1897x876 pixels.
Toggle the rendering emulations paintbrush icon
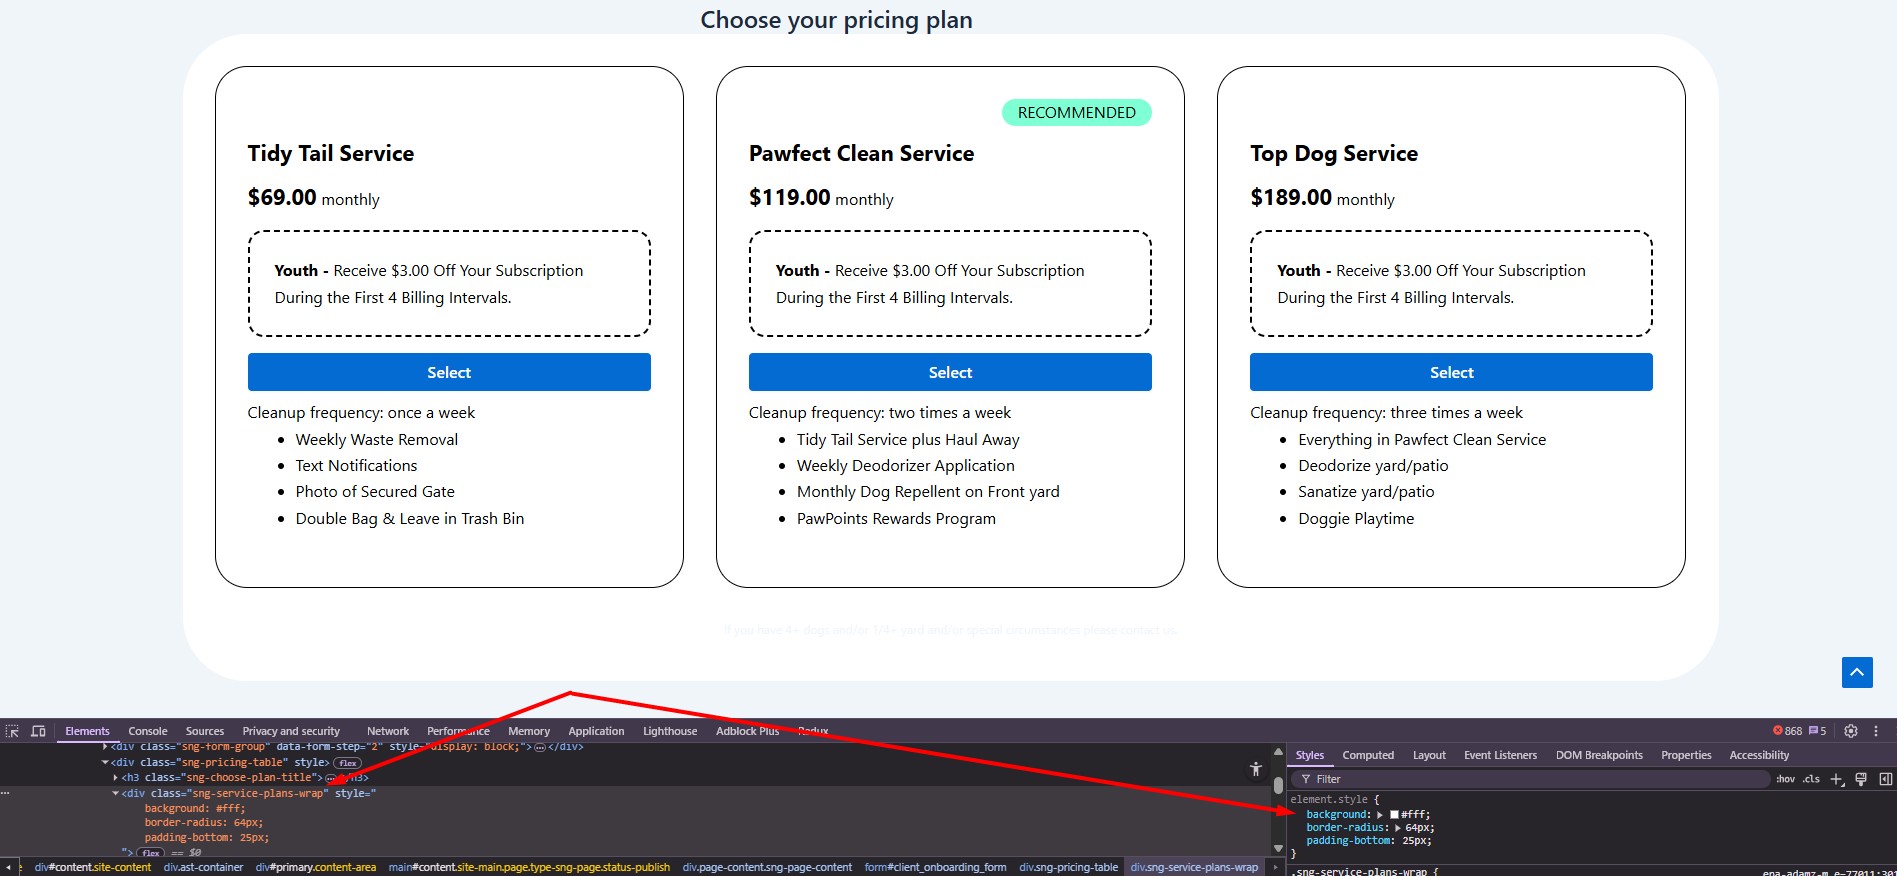(1861, 779)
